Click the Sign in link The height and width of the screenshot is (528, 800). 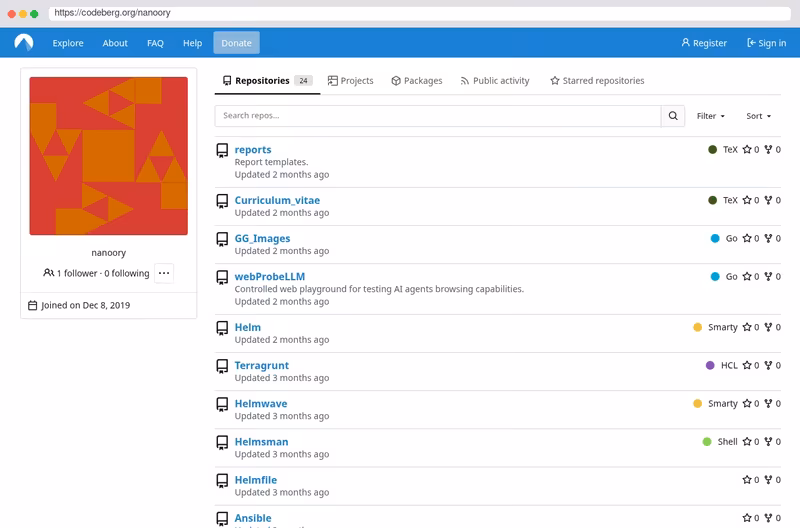[x=766, y=43]
